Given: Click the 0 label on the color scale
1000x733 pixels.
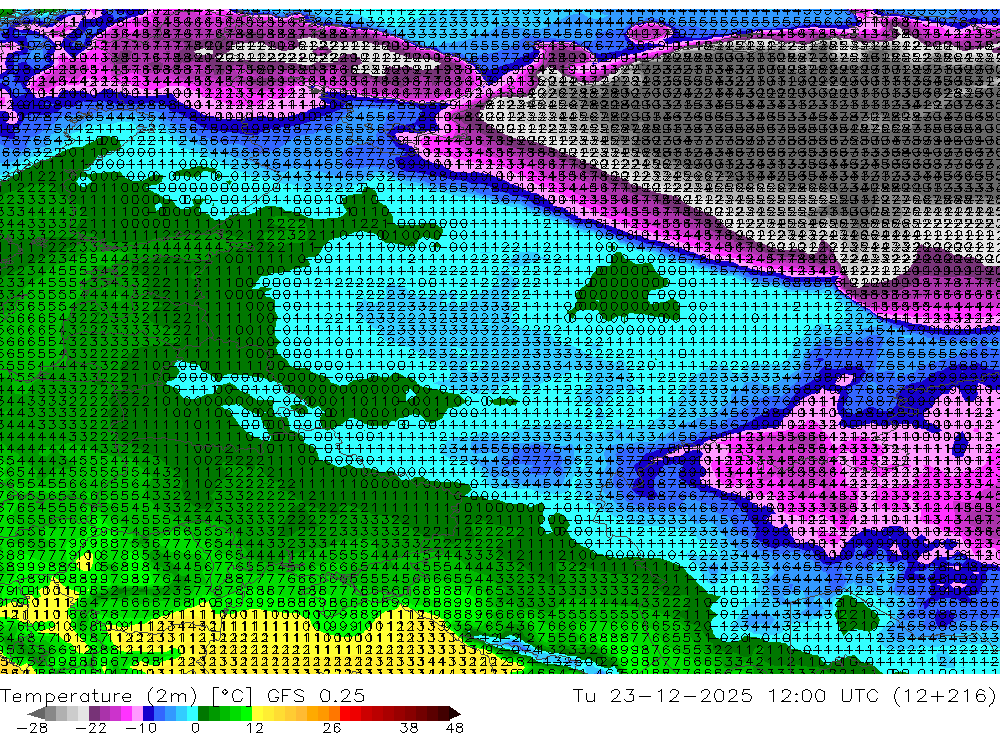Looking at the screenshot, I should [x=195, y=727].
